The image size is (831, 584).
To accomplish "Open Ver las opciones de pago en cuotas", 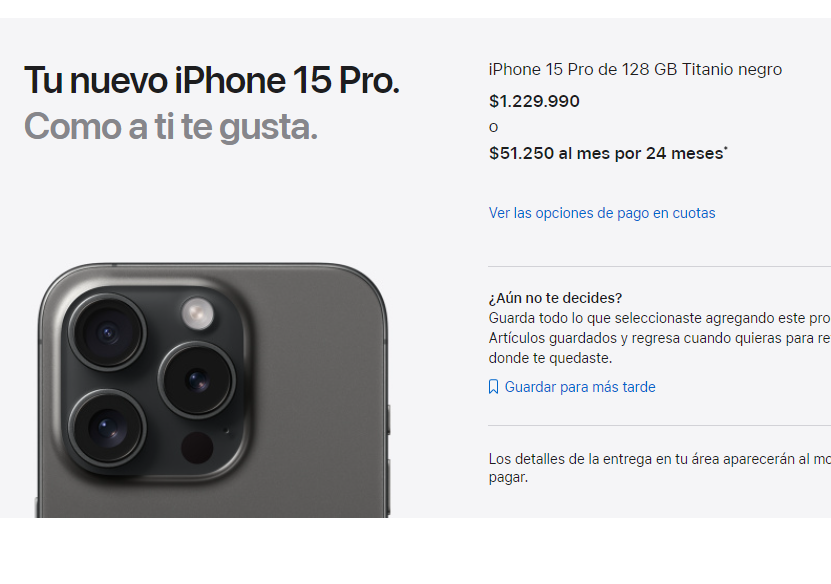I will point(602,213).
